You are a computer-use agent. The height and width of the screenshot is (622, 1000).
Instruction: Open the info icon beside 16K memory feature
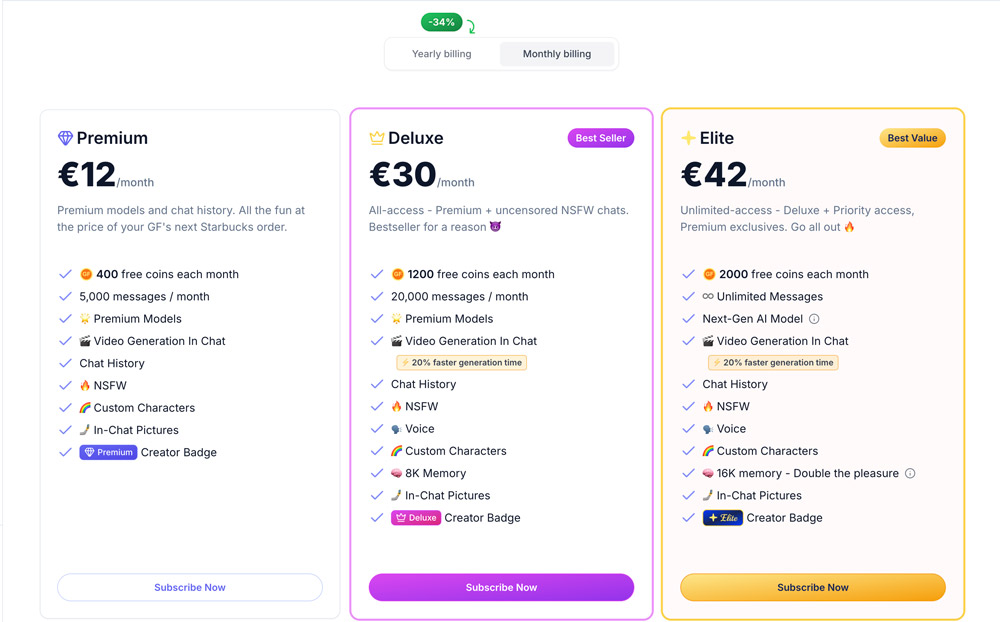(910, 473)
